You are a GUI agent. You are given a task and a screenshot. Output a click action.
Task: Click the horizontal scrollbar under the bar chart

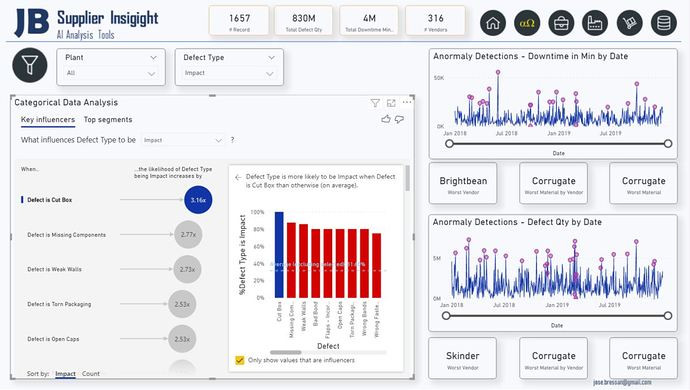click(x=286, y=352)
